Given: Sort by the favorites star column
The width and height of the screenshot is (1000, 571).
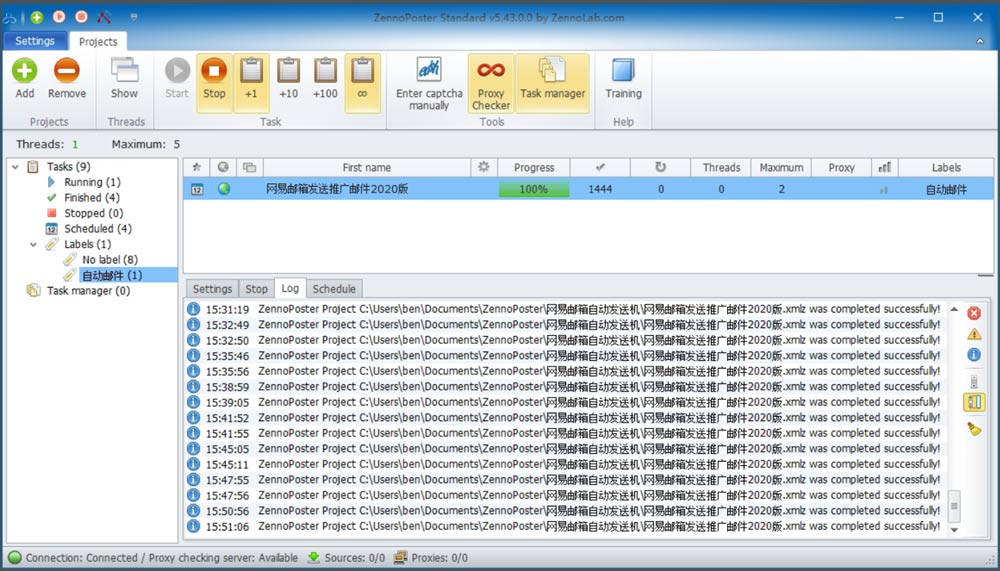Looking at the screenshot, I should coord(197,167).
